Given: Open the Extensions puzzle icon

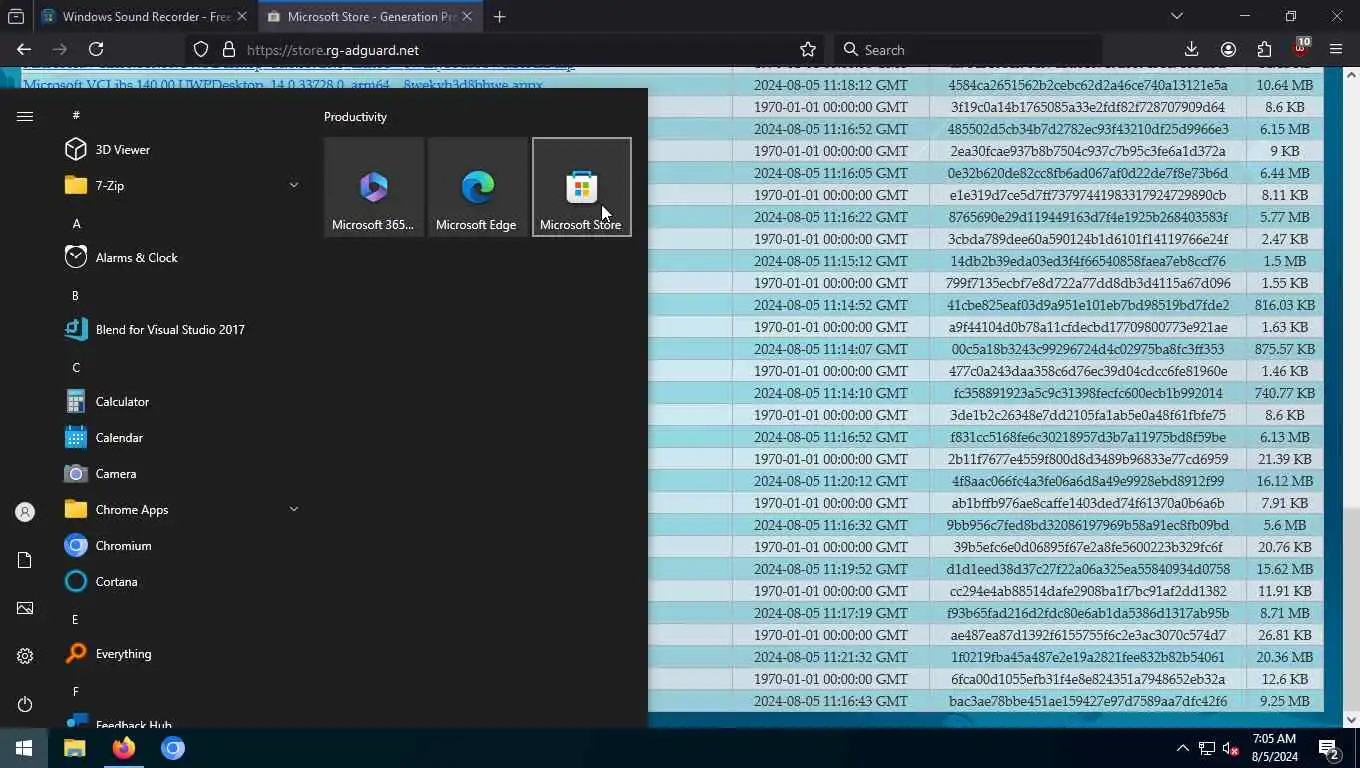Looking at the screenshot, I should tap(1264, 49).
